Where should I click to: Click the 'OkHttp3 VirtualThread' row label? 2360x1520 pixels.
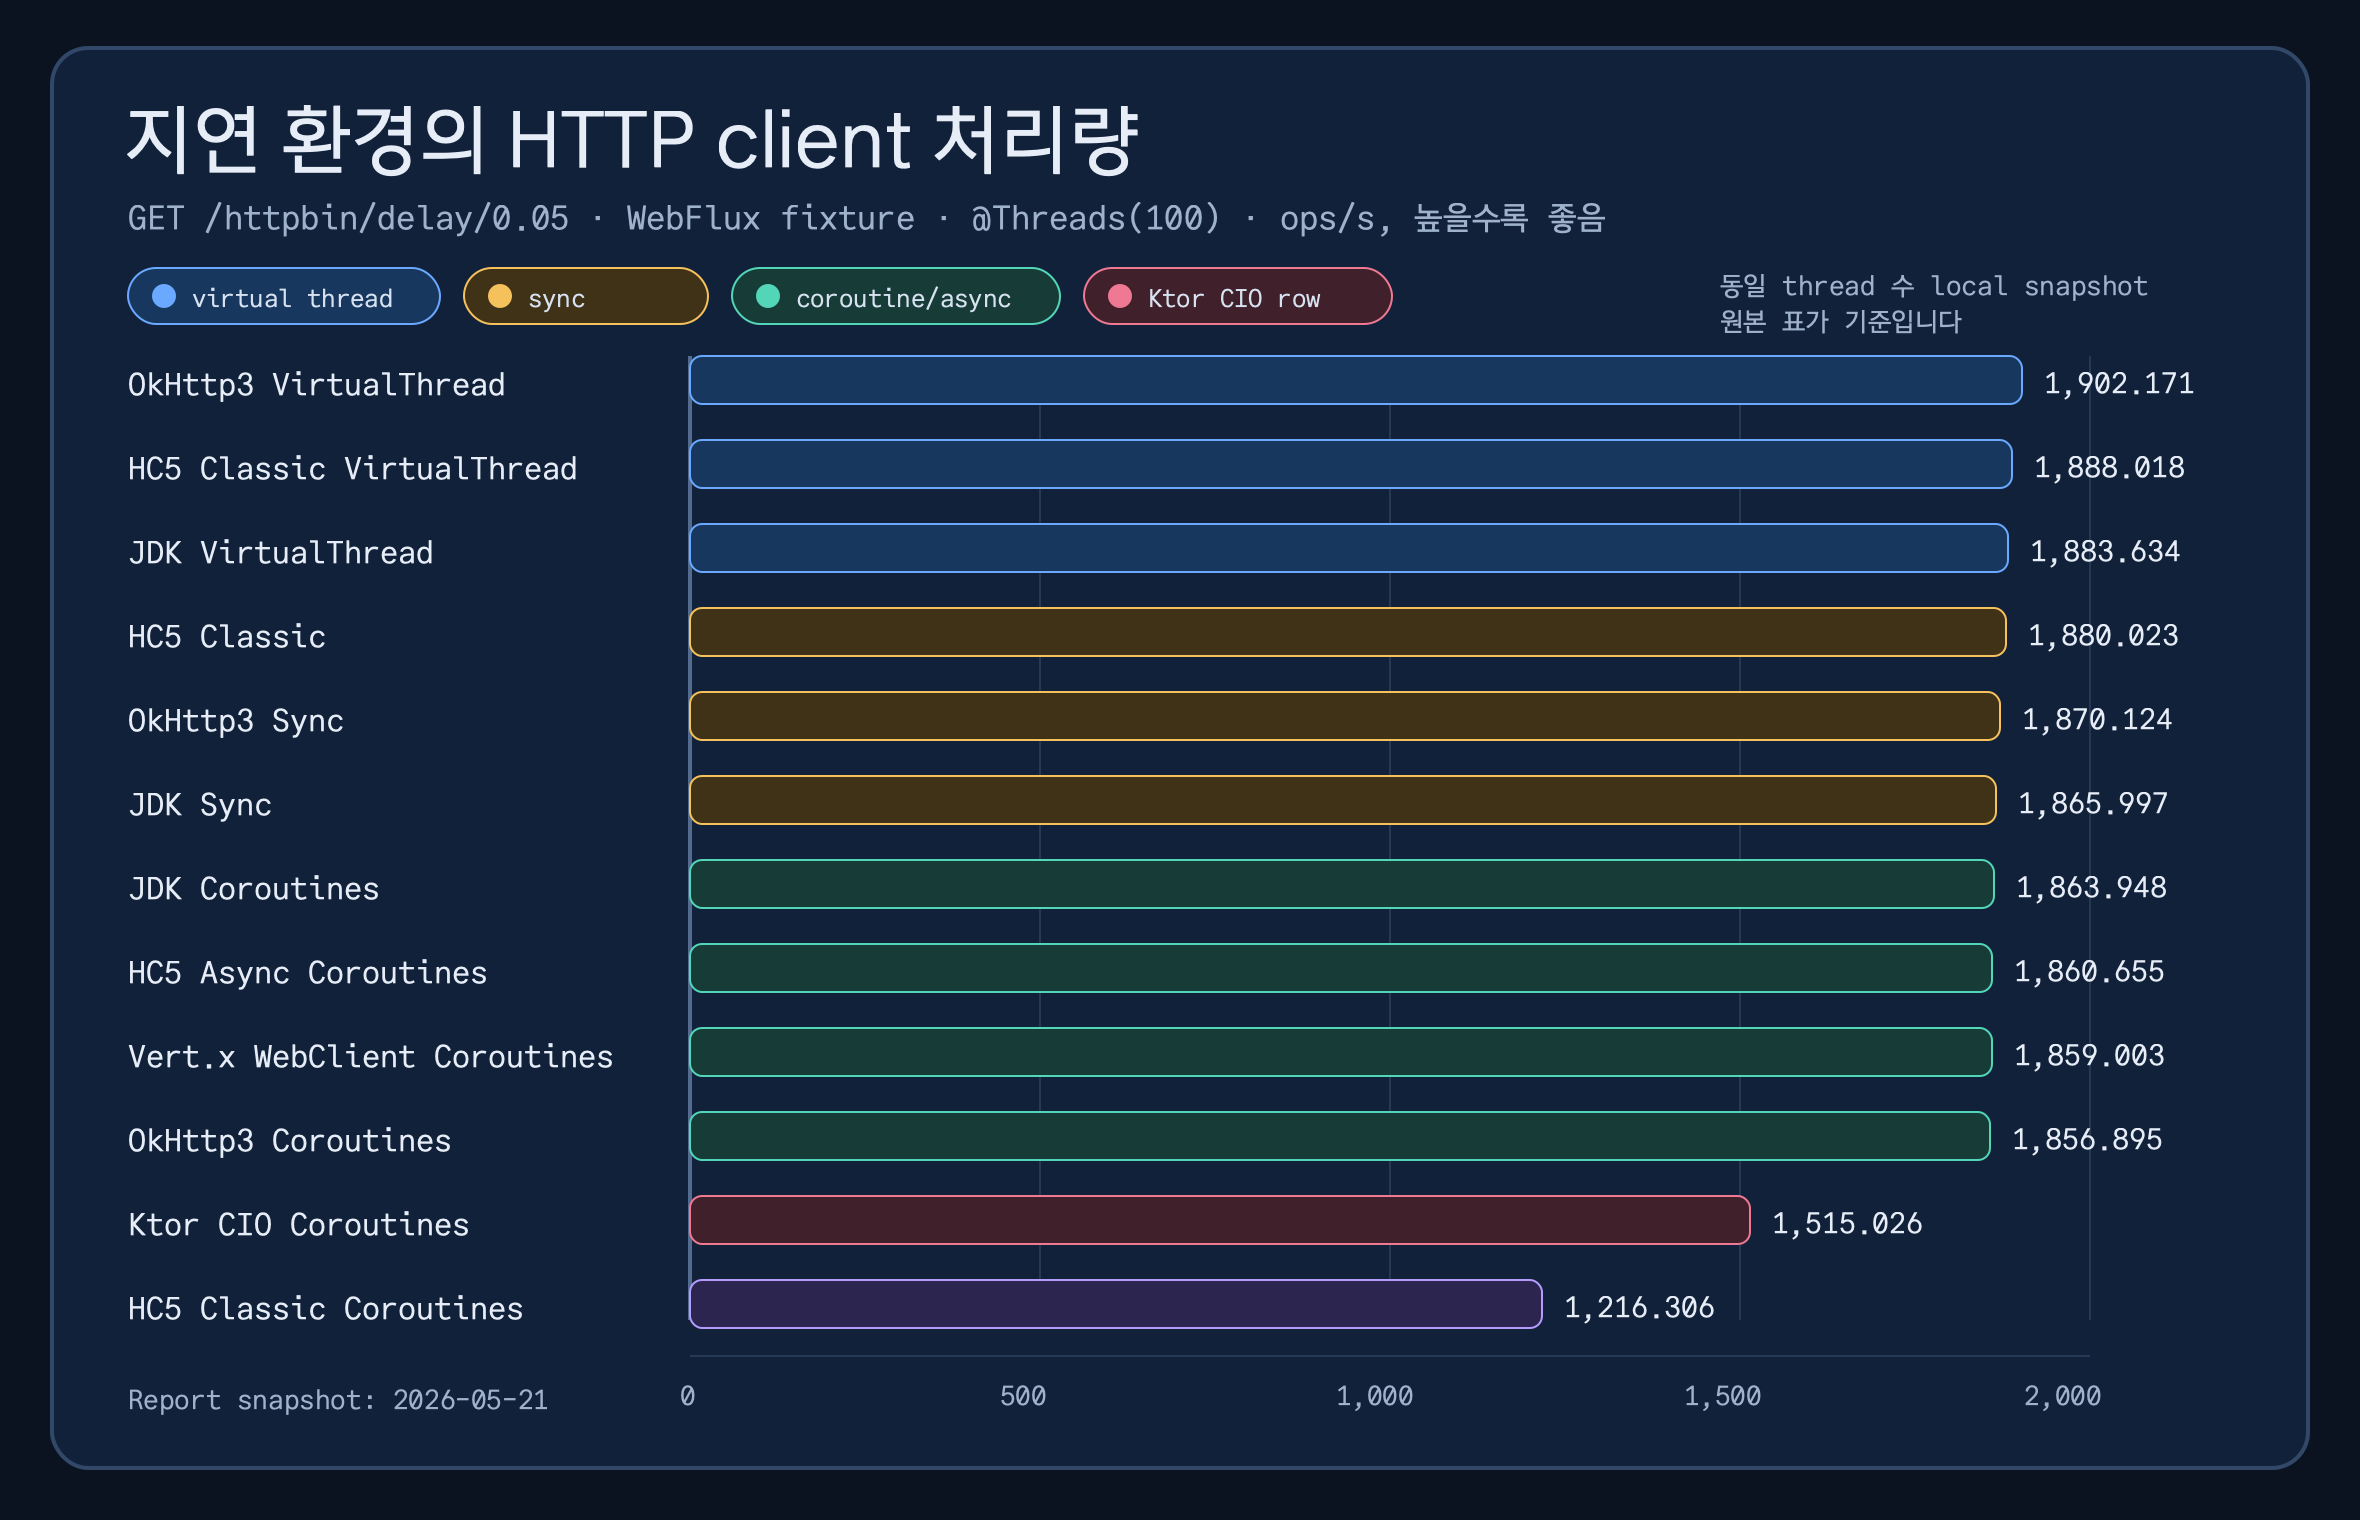point(316,385)
